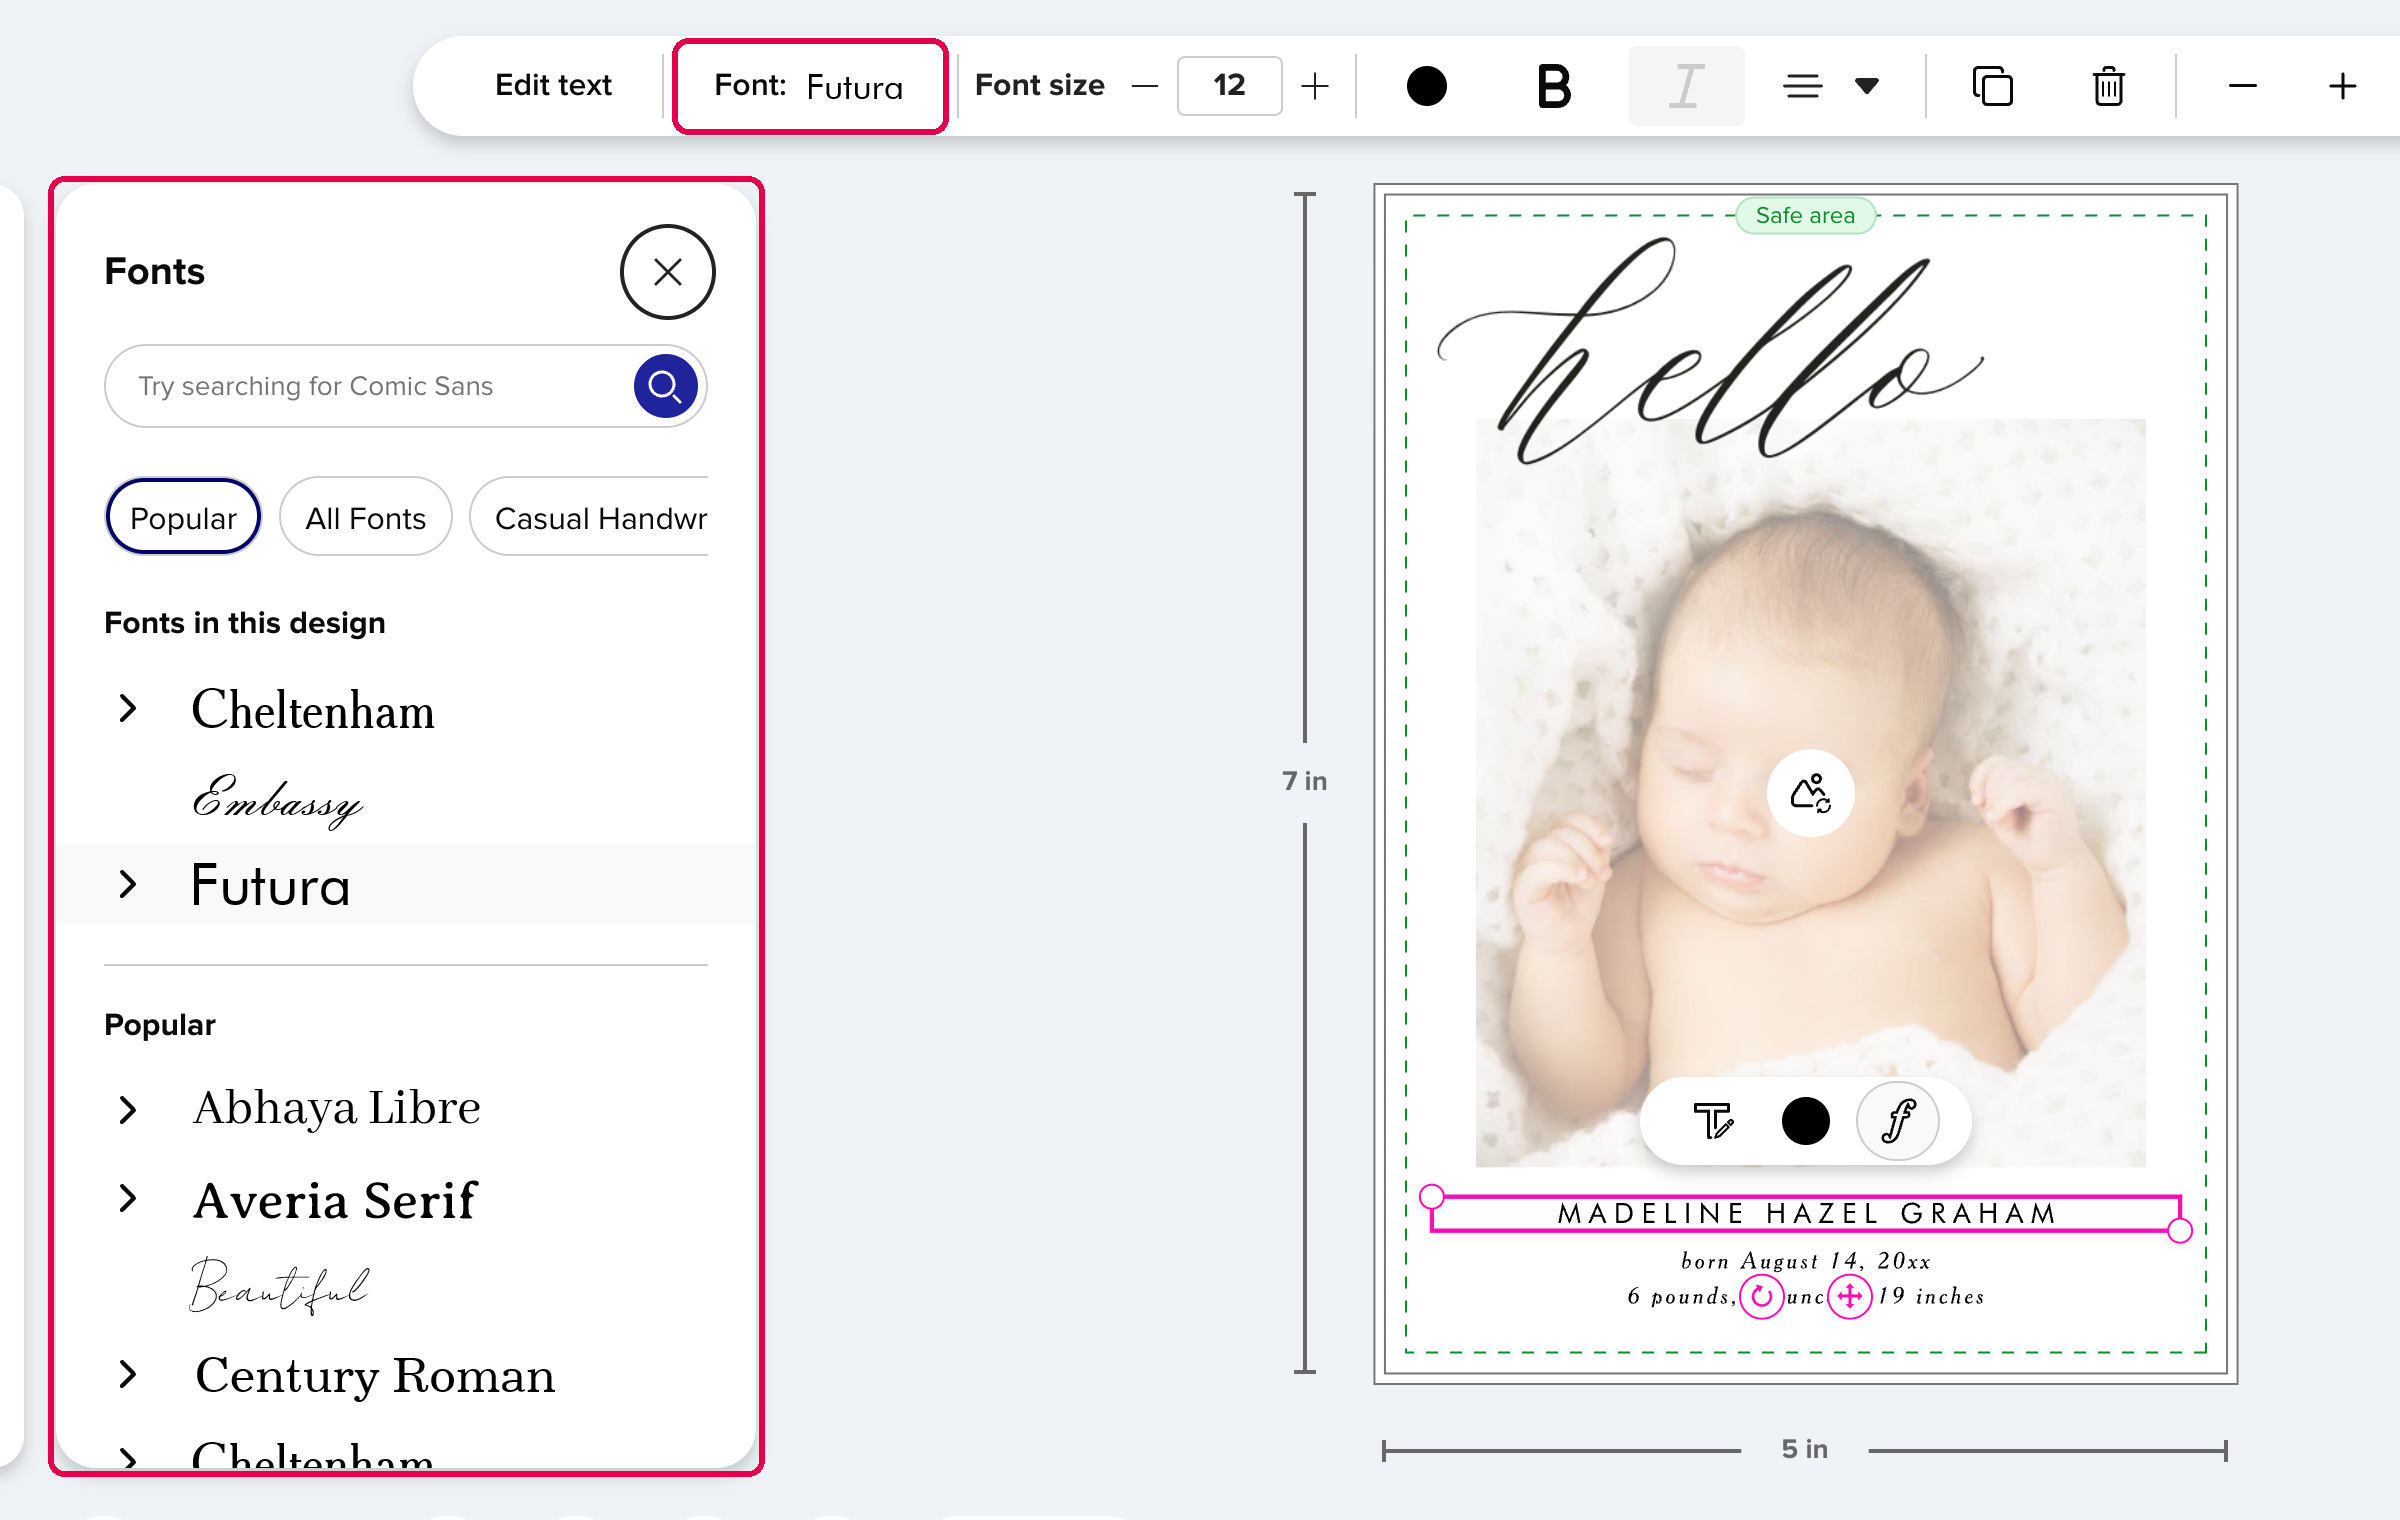Choose the Century Roman font name

[375, 1375]
